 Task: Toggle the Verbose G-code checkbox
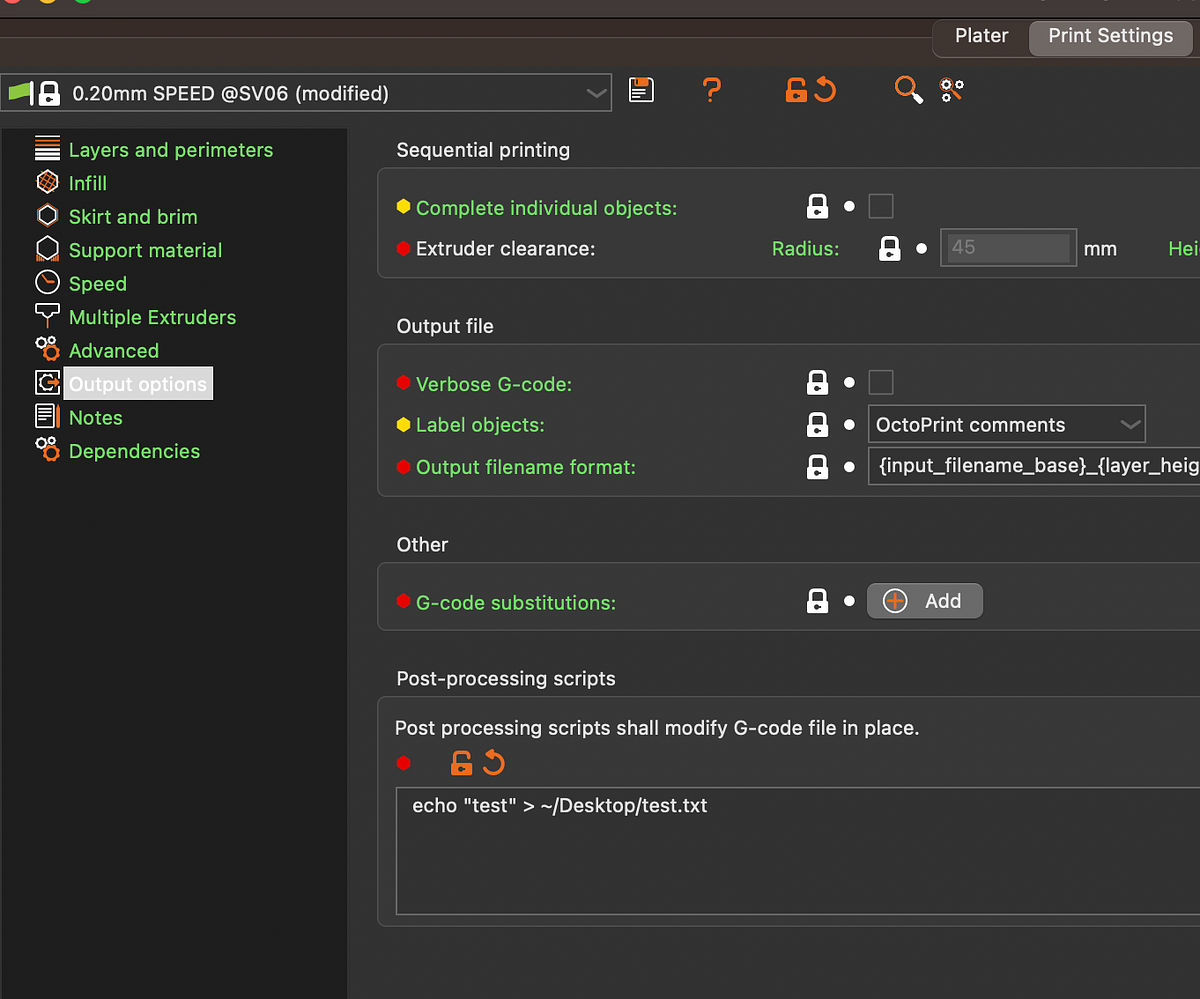click(880, 383)
